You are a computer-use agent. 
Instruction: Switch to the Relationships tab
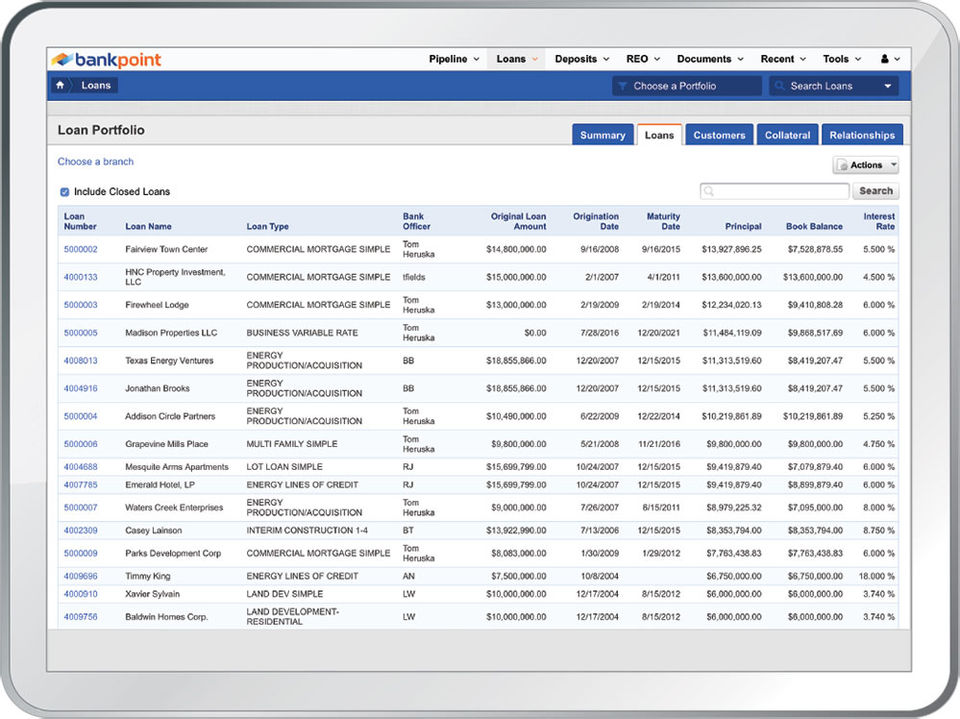pos(862,135)
